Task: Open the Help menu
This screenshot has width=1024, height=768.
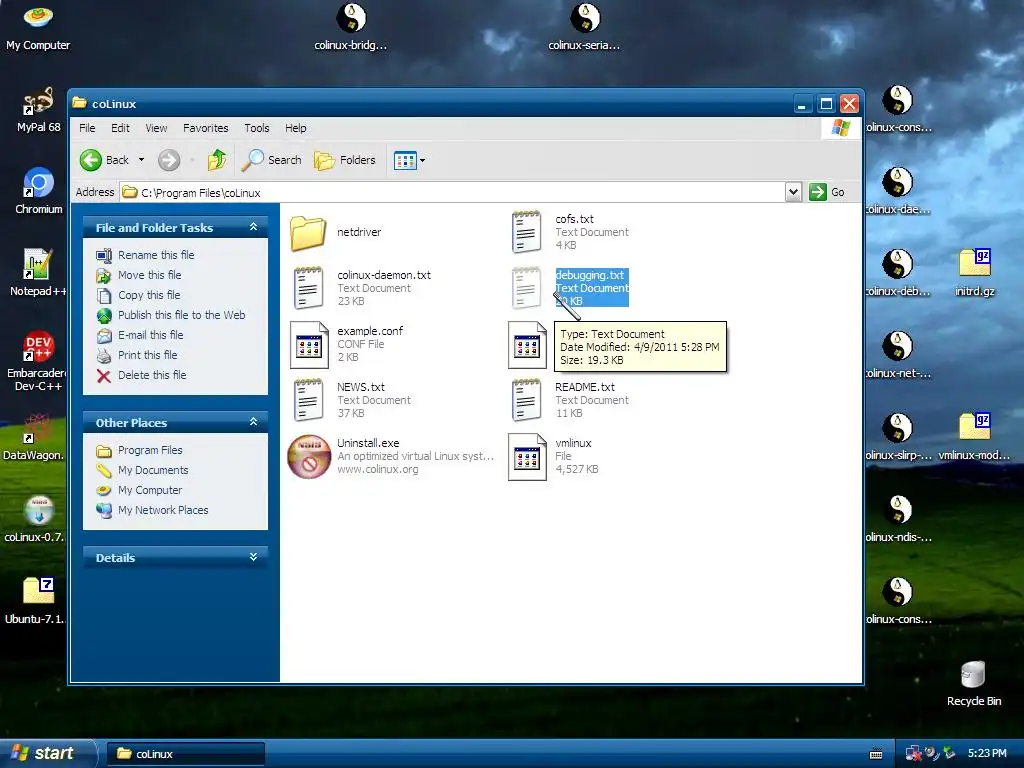Action: point(295,128)
